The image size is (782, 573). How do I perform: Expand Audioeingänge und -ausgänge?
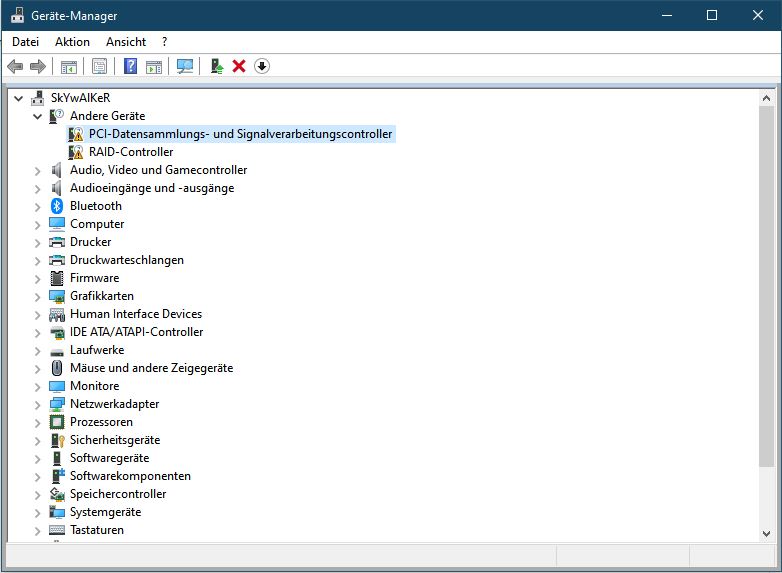click(x=37, y=189)
